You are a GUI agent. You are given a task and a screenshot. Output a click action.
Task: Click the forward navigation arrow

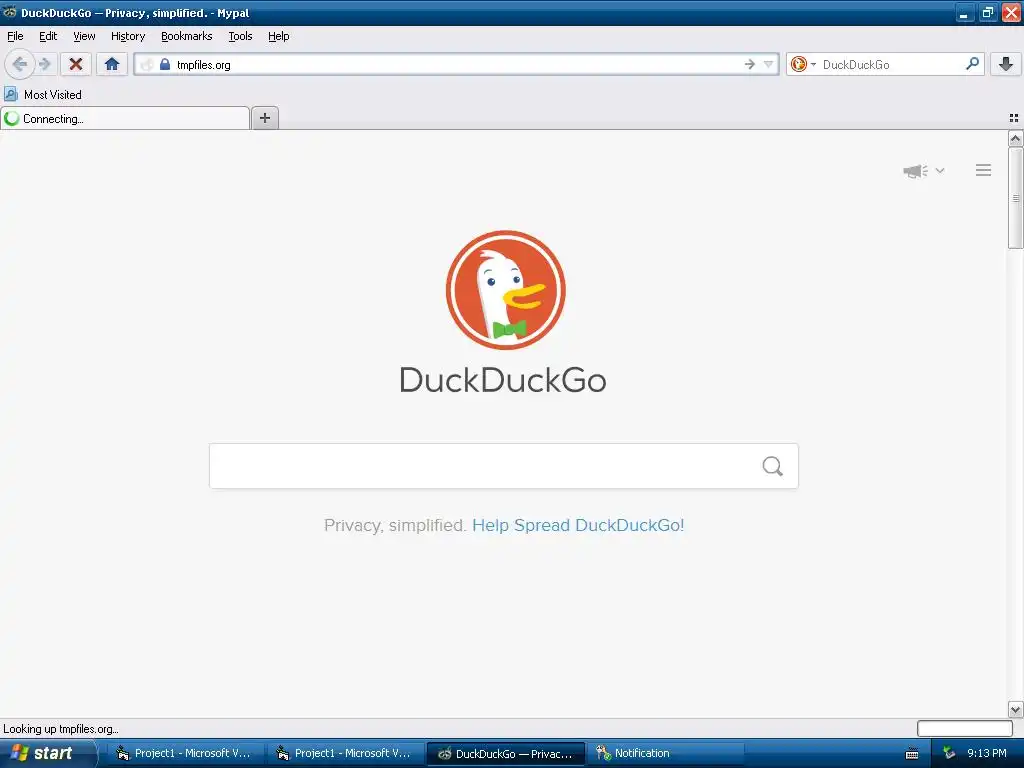tap(44, 64)
